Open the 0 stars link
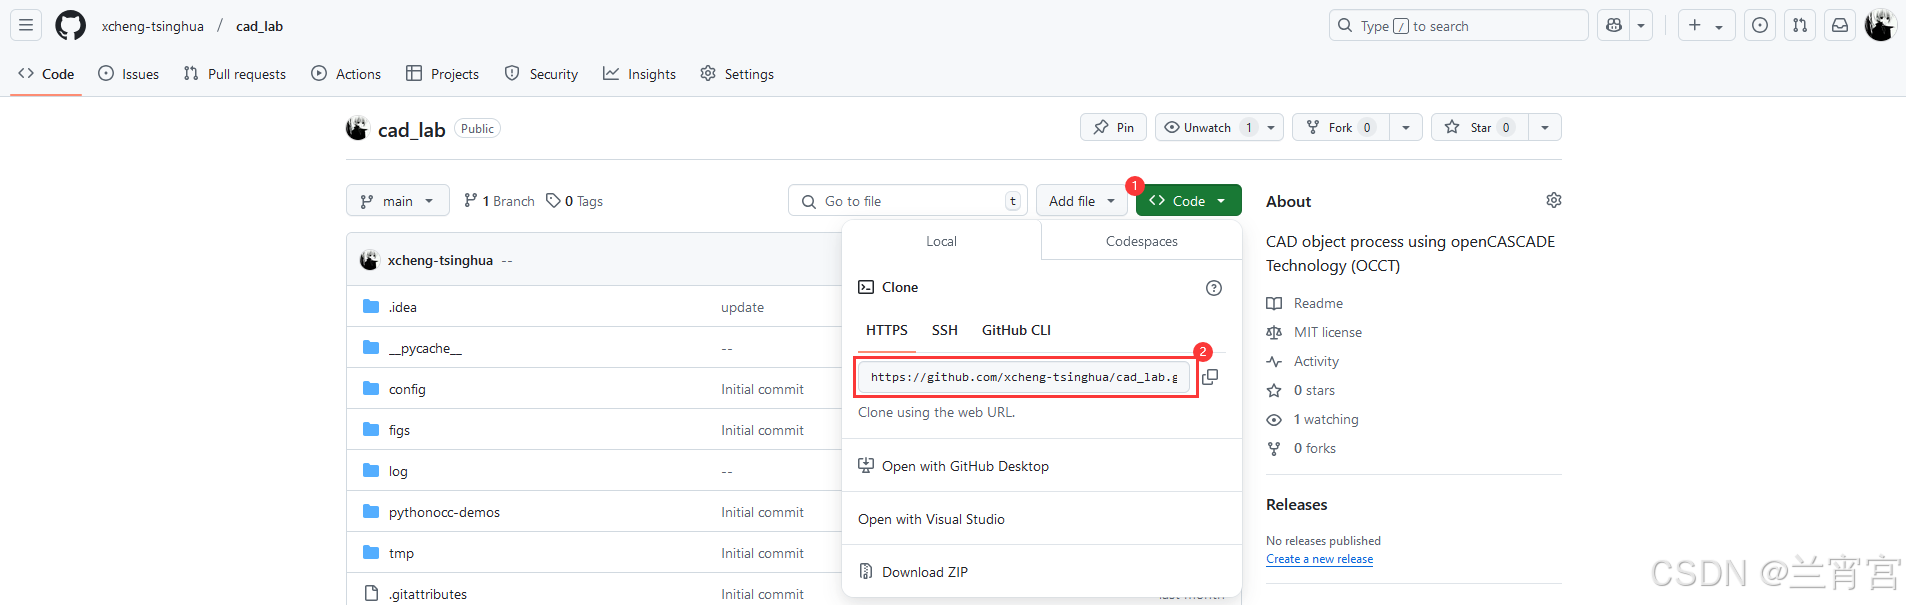 [1301, 390]
